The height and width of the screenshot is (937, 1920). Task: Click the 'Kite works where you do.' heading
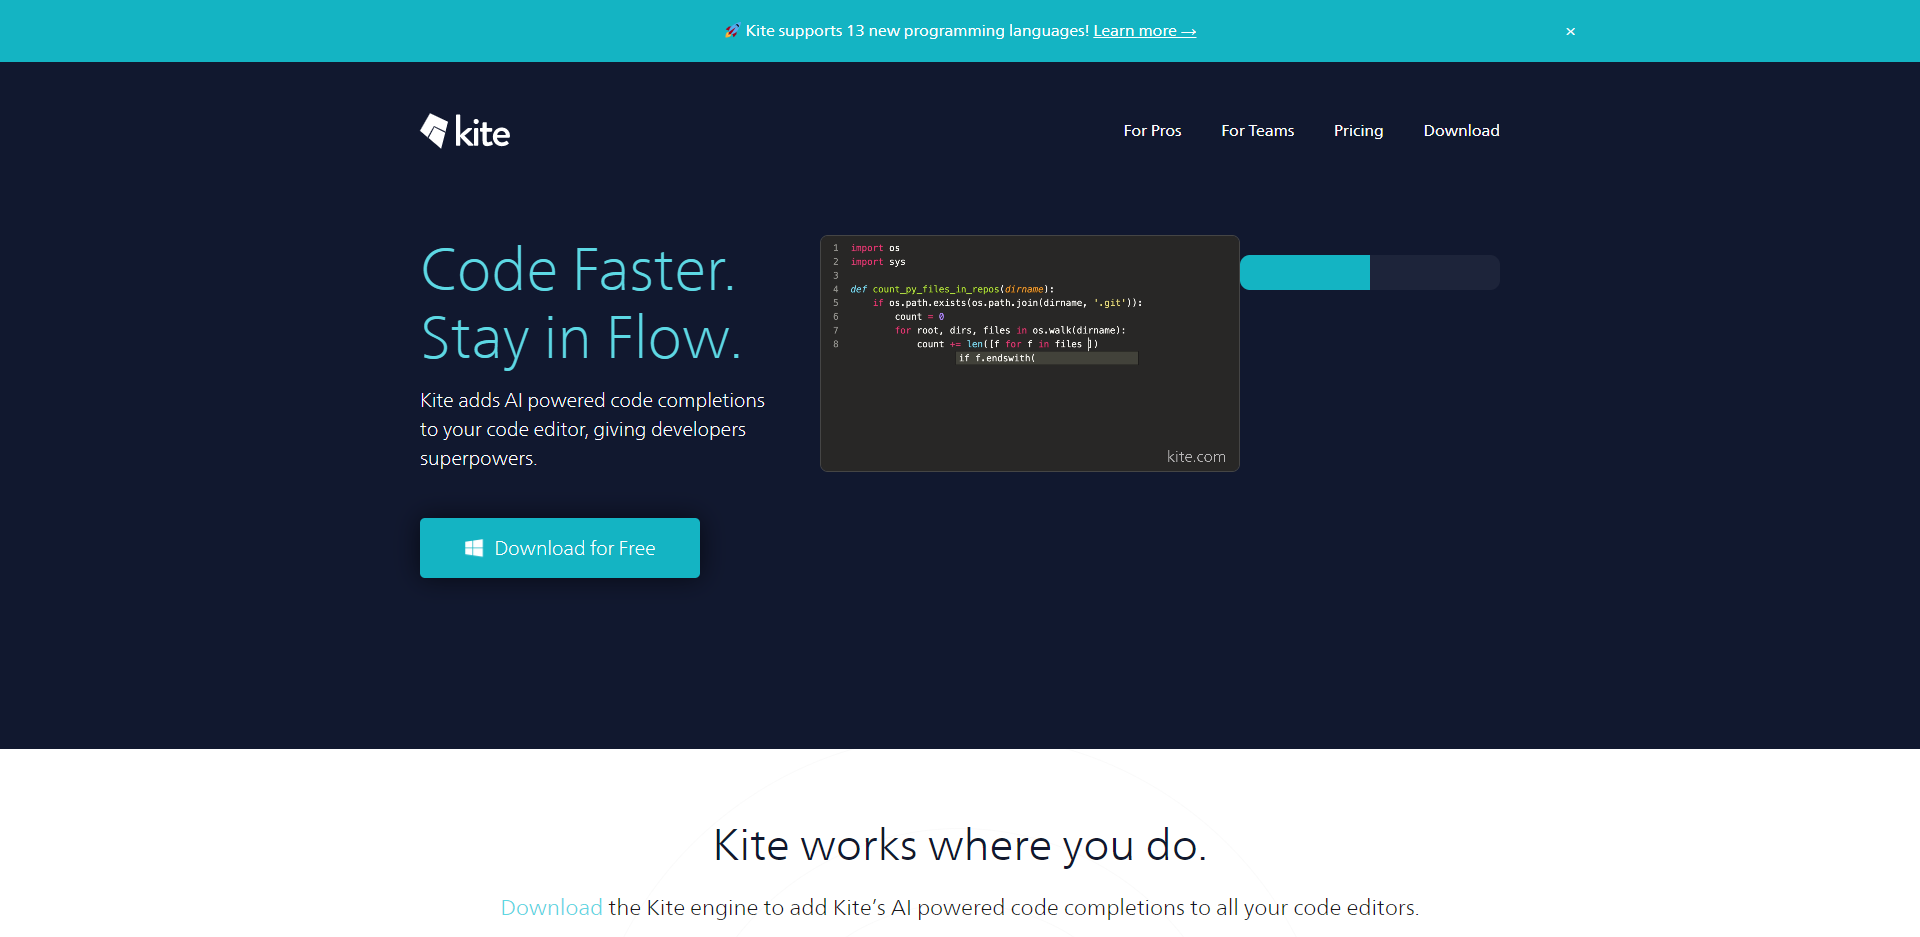959,845
